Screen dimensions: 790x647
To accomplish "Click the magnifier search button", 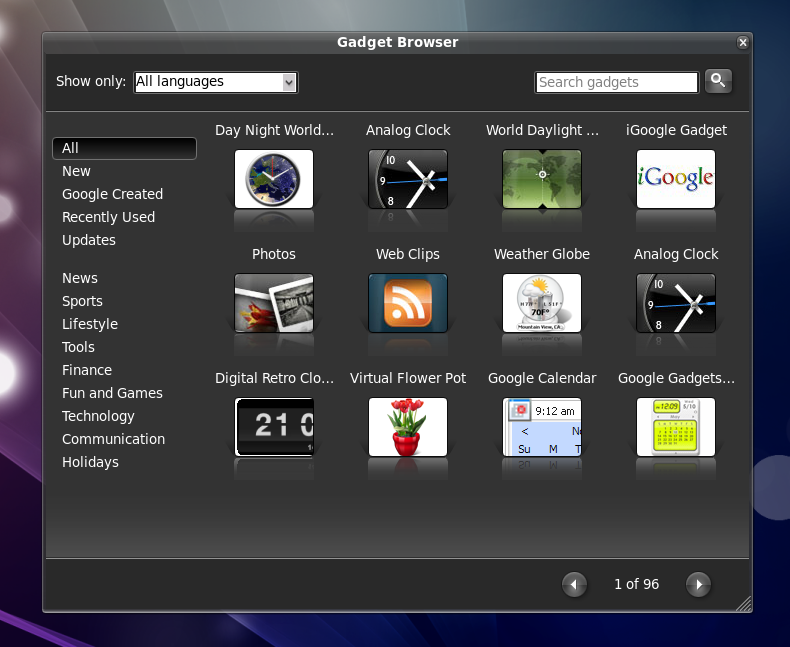I will (718, 81).
